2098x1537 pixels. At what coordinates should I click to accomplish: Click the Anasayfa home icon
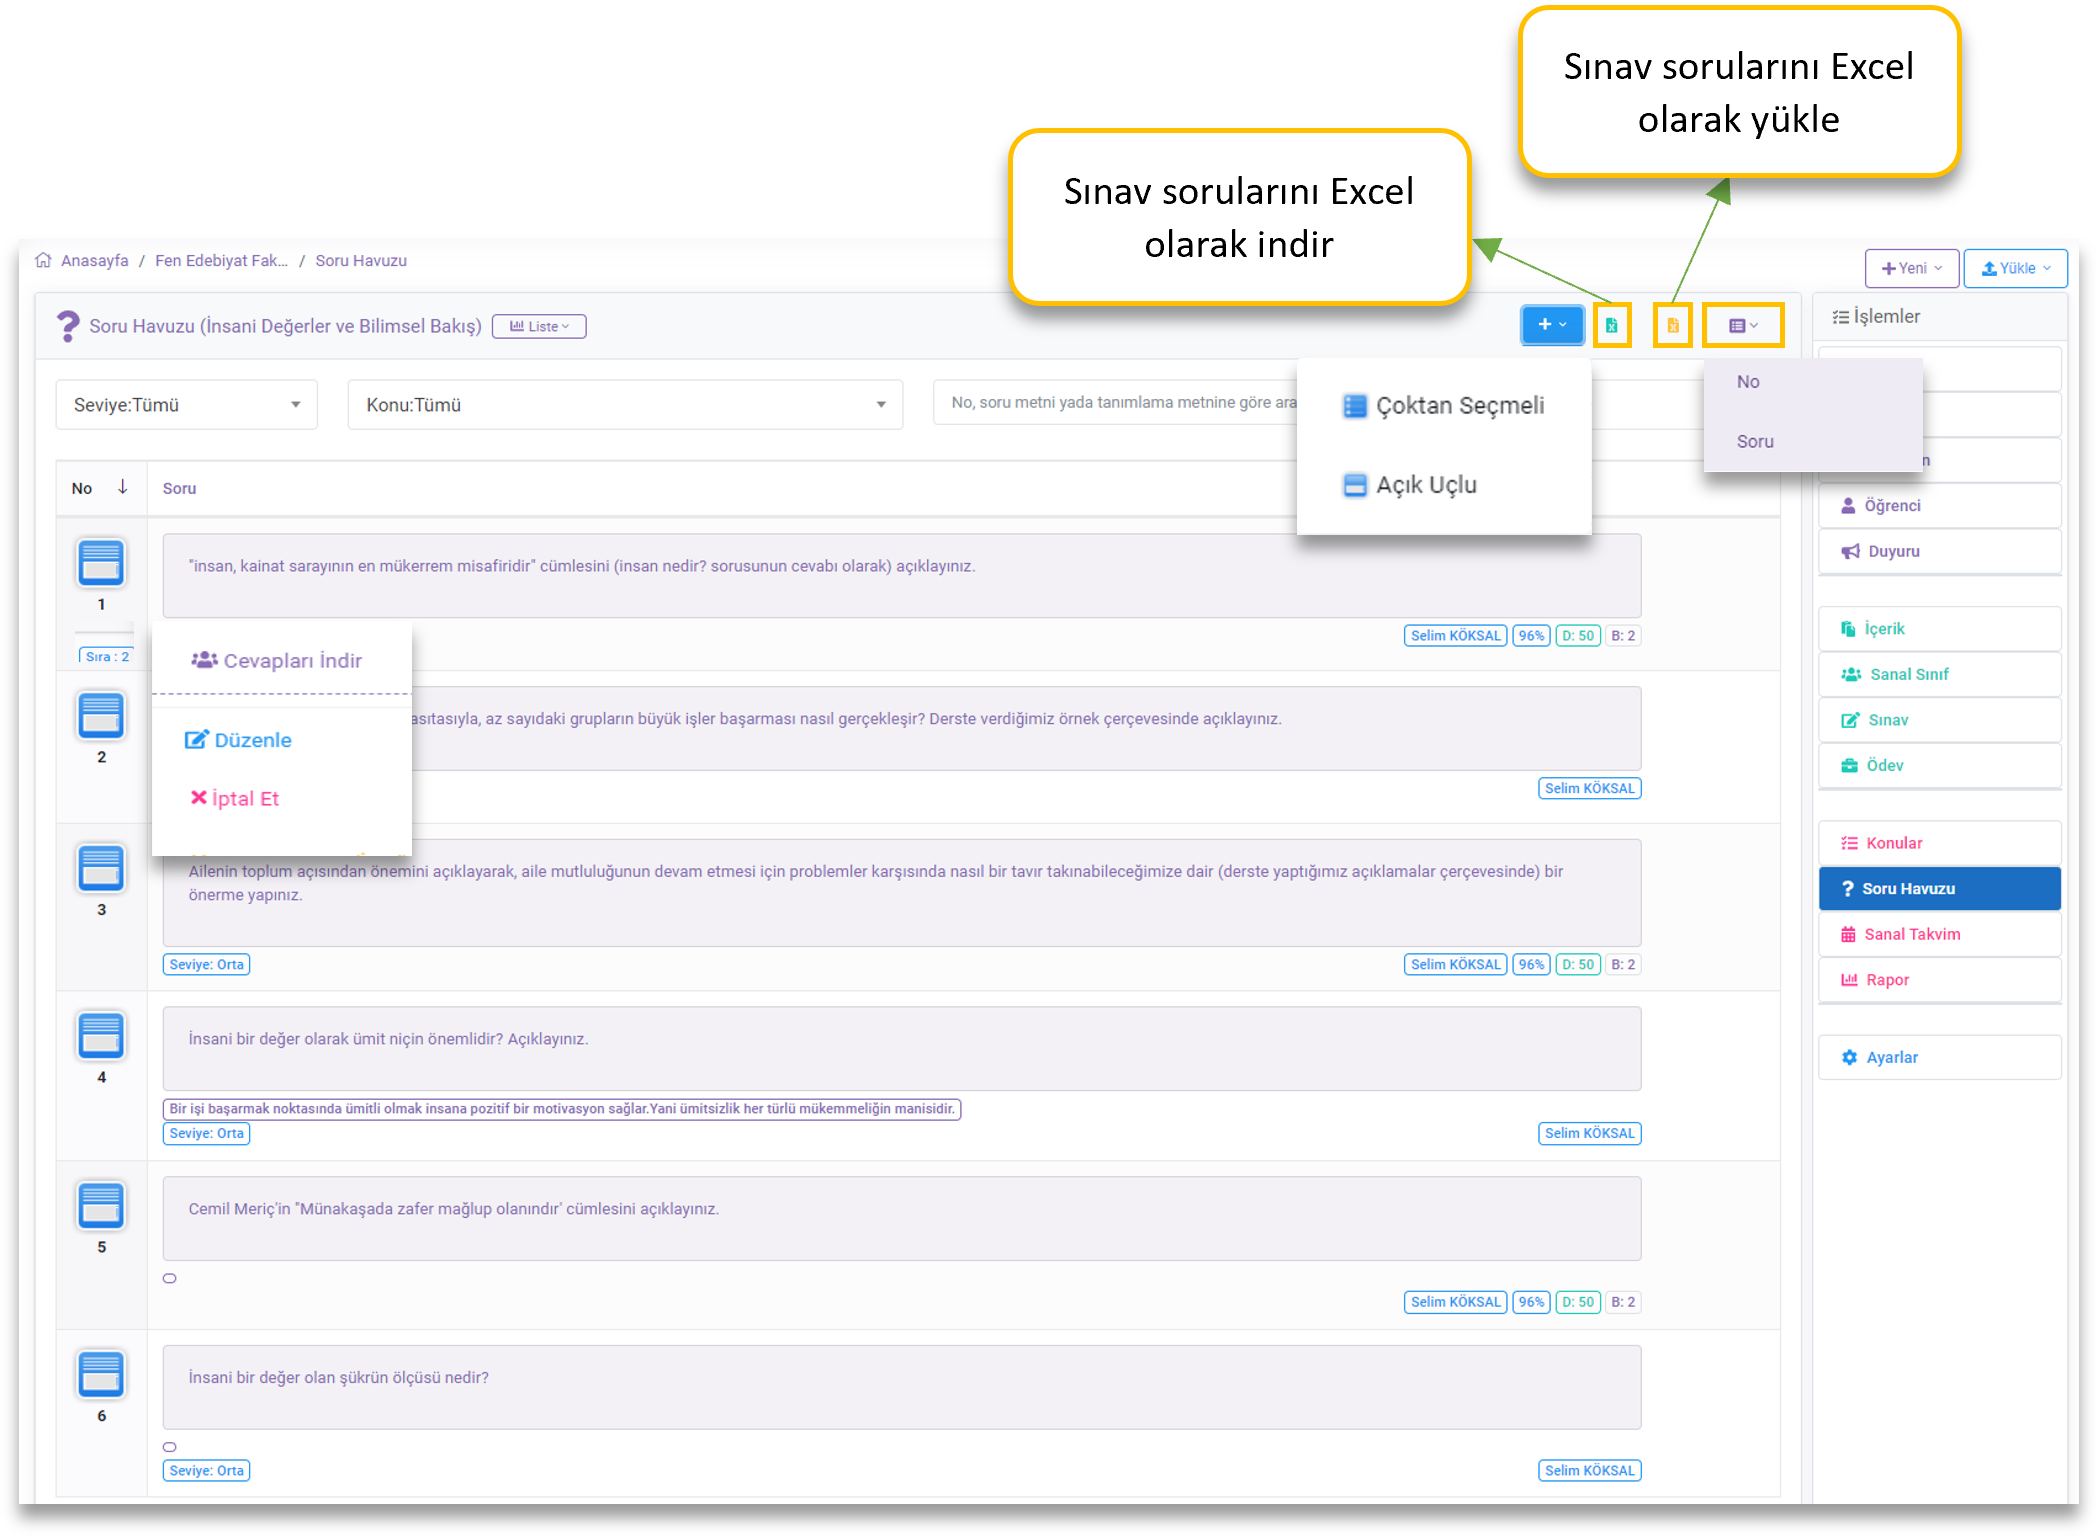[x=43, y=261]
